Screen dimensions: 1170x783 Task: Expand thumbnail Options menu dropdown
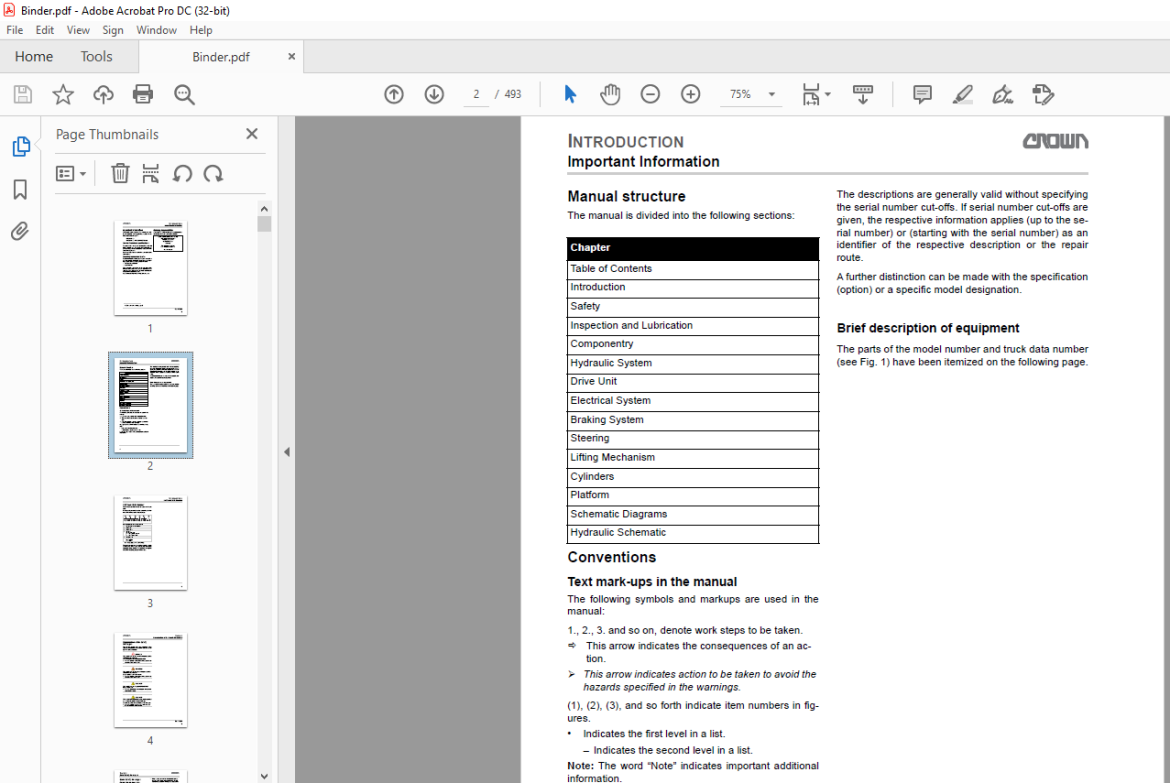(x=71, y=174)
